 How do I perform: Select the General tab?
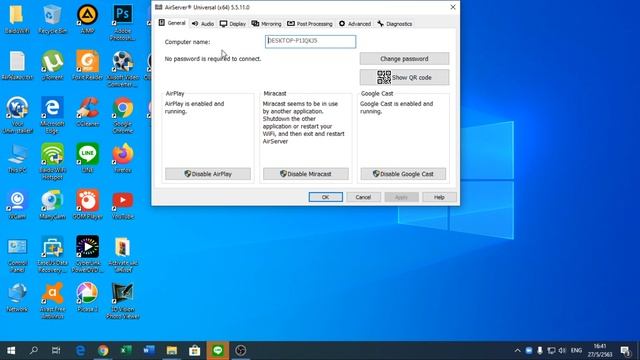[172, 23]
